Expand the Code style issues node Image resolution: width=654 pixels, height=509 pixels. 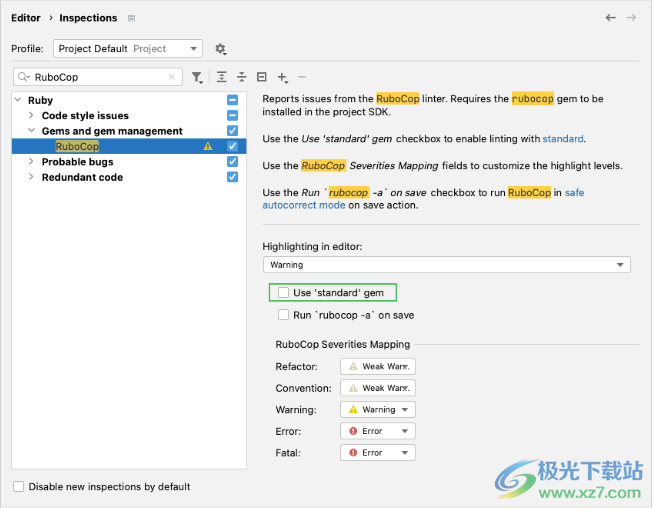point(32,116)
